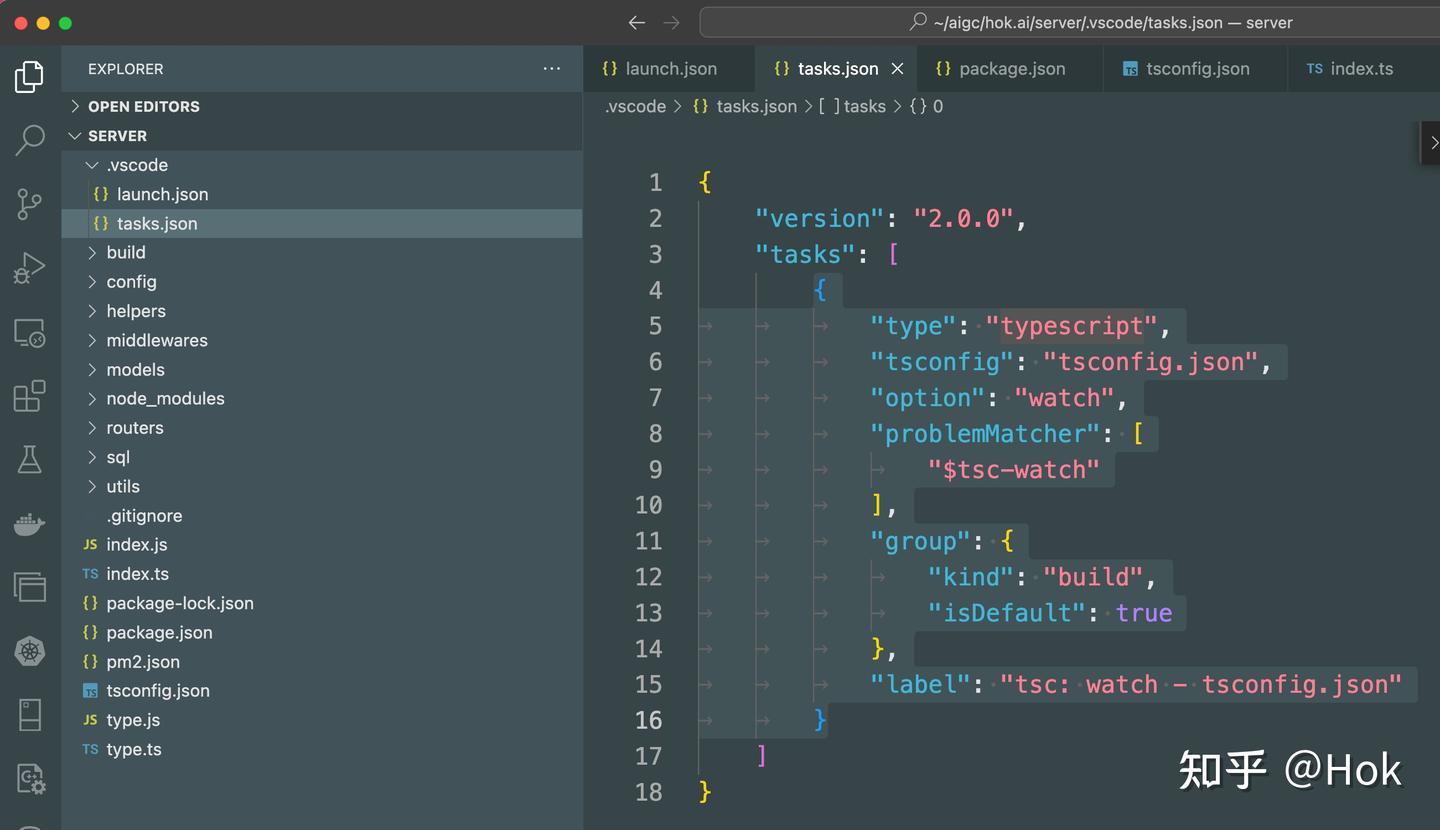Open the Source Control view
Screen dimensions: 1440x830
29,203
